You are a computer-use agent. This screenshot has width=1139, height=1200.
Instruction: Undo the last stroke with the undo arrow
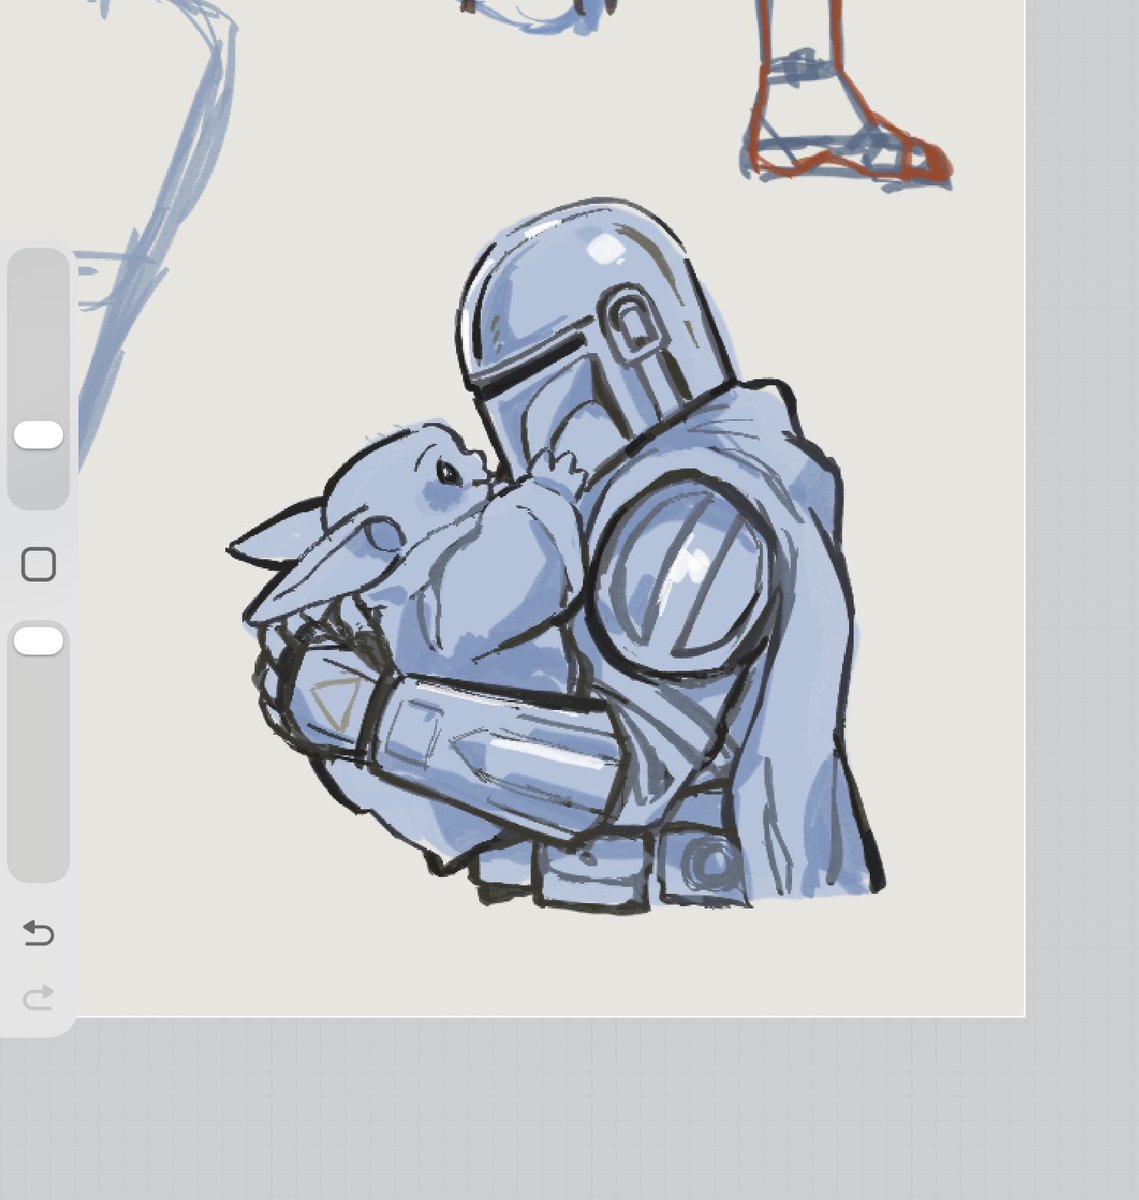(38, 933)
